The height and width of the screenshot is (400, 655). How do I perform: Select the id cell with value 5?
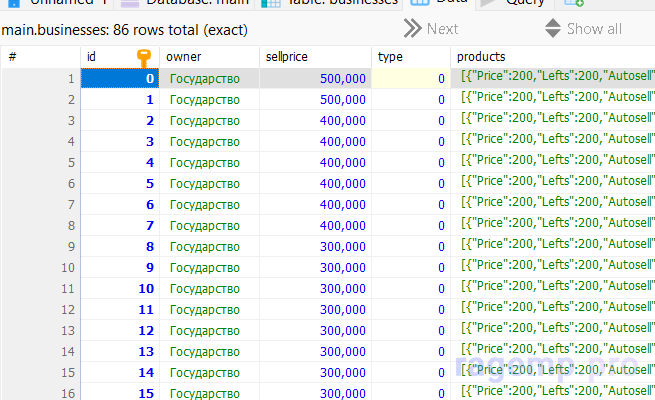point(120,183)
